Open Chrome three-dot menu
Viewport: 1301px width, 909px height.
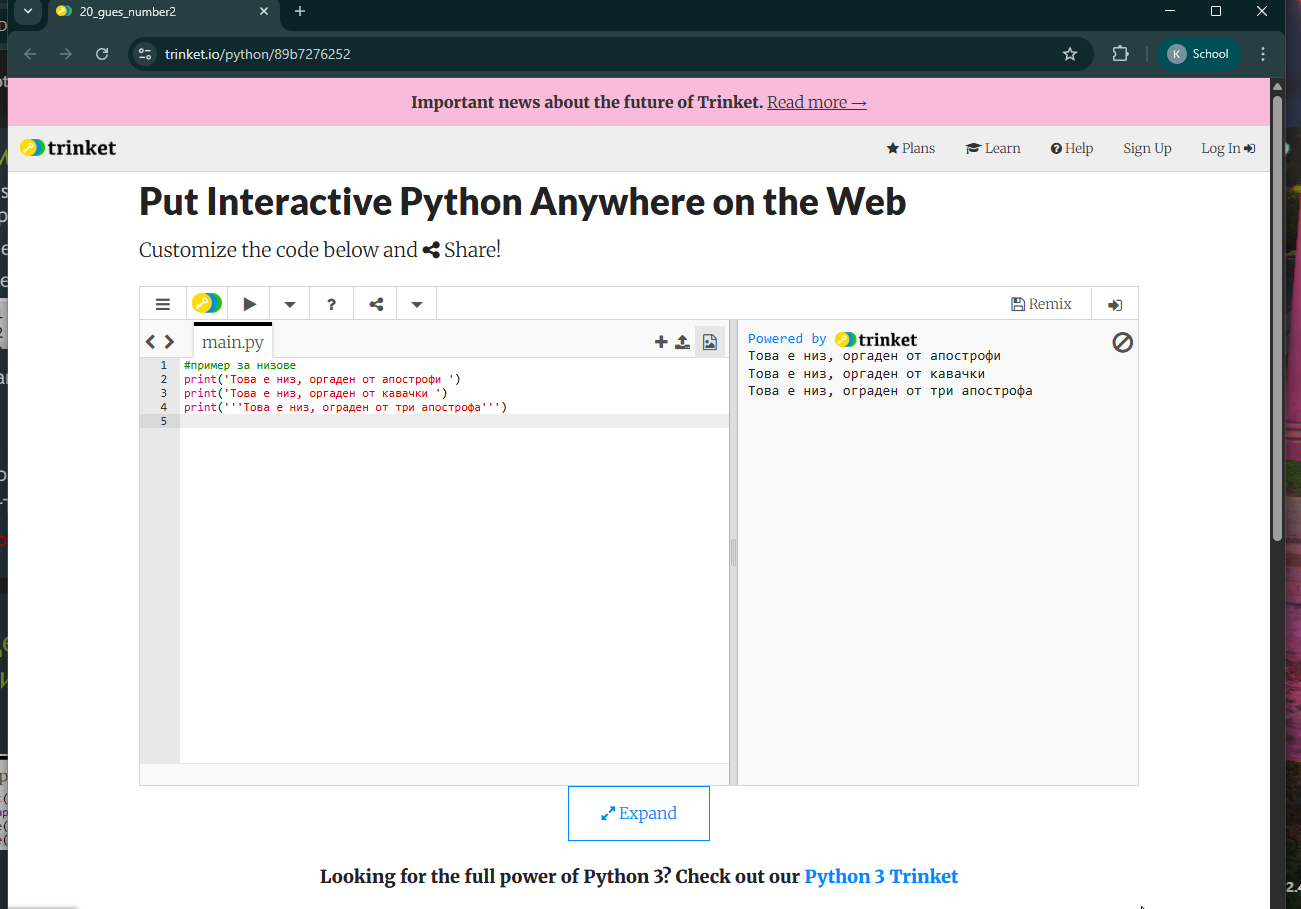[x=1263, y=54]
